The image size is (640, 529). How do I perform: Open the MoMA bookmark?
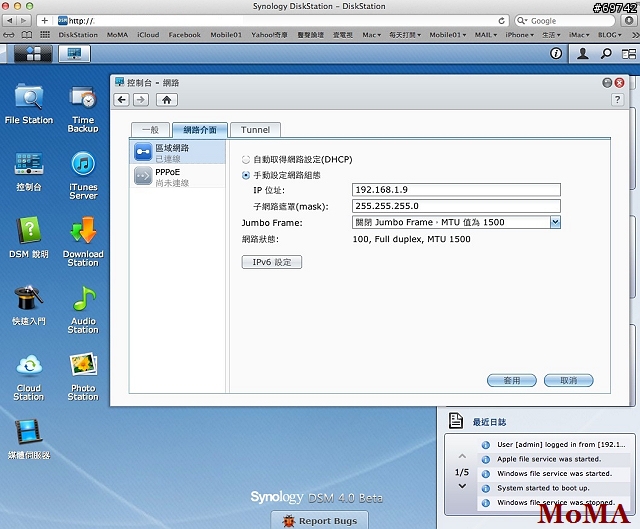[117, 35]
